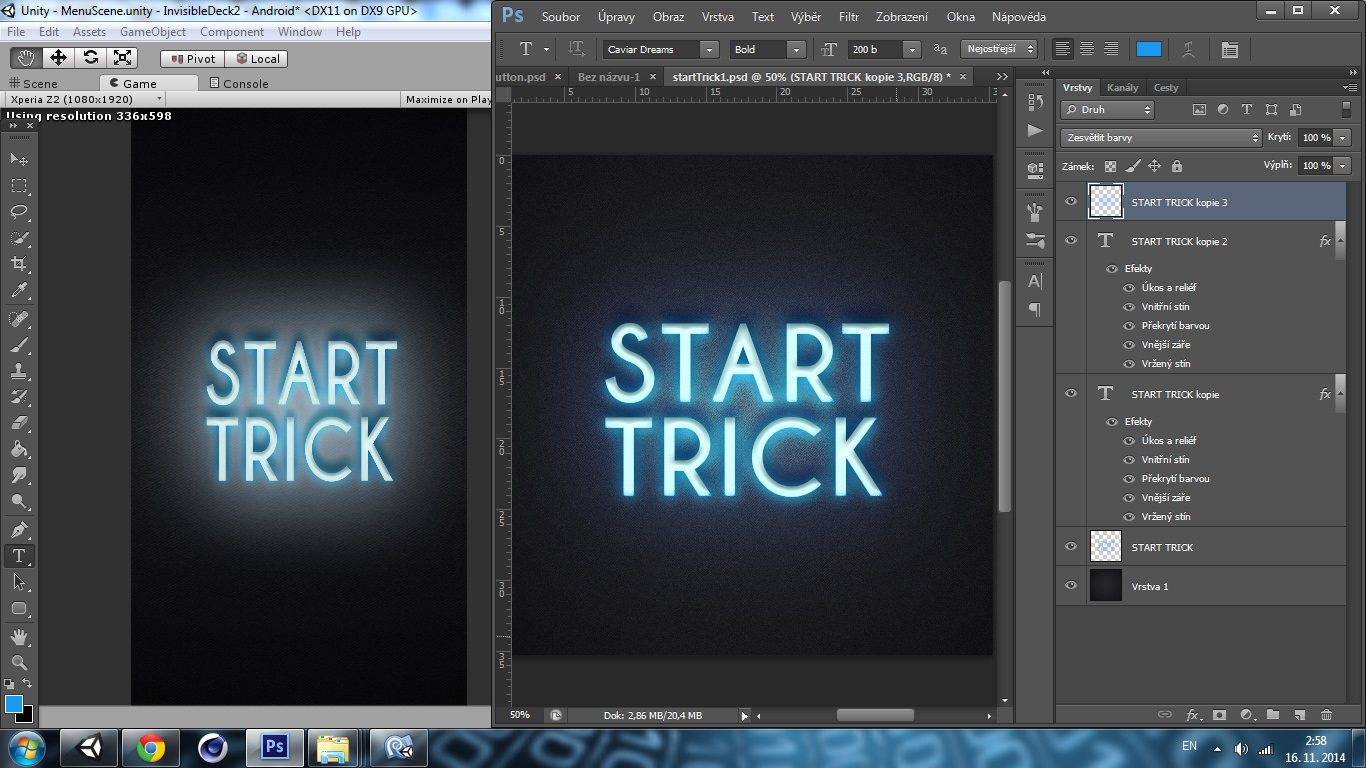Select the Move tool in Photoshop toolbox

(x=19, y=159)
